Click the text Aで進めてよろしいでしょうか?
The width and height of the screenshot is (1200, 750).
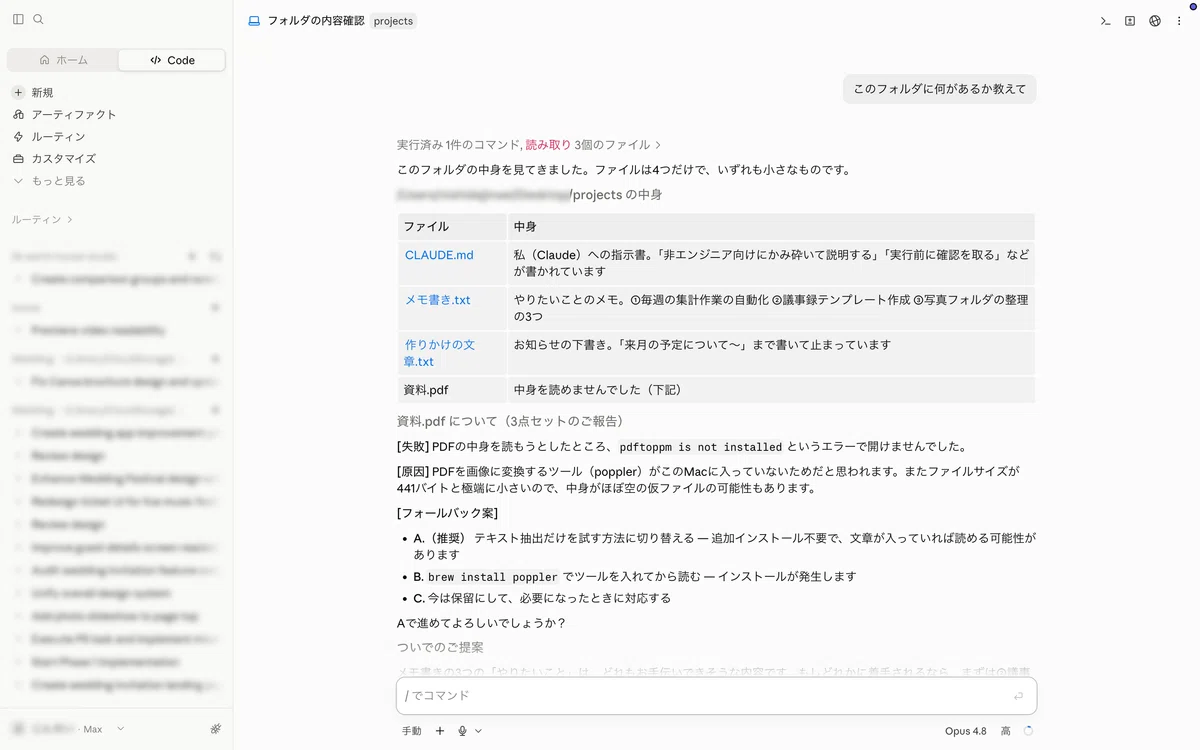tap(481, 623)
